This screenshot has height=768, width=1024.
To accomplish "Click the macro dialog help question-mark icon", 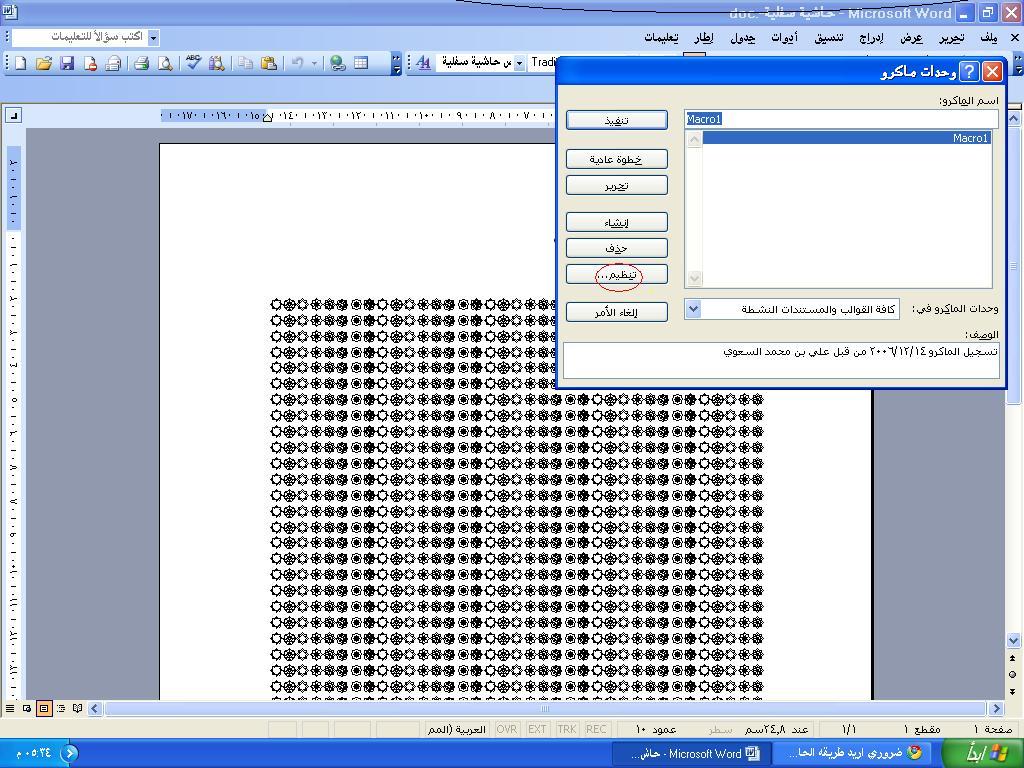I will (970, 71).
